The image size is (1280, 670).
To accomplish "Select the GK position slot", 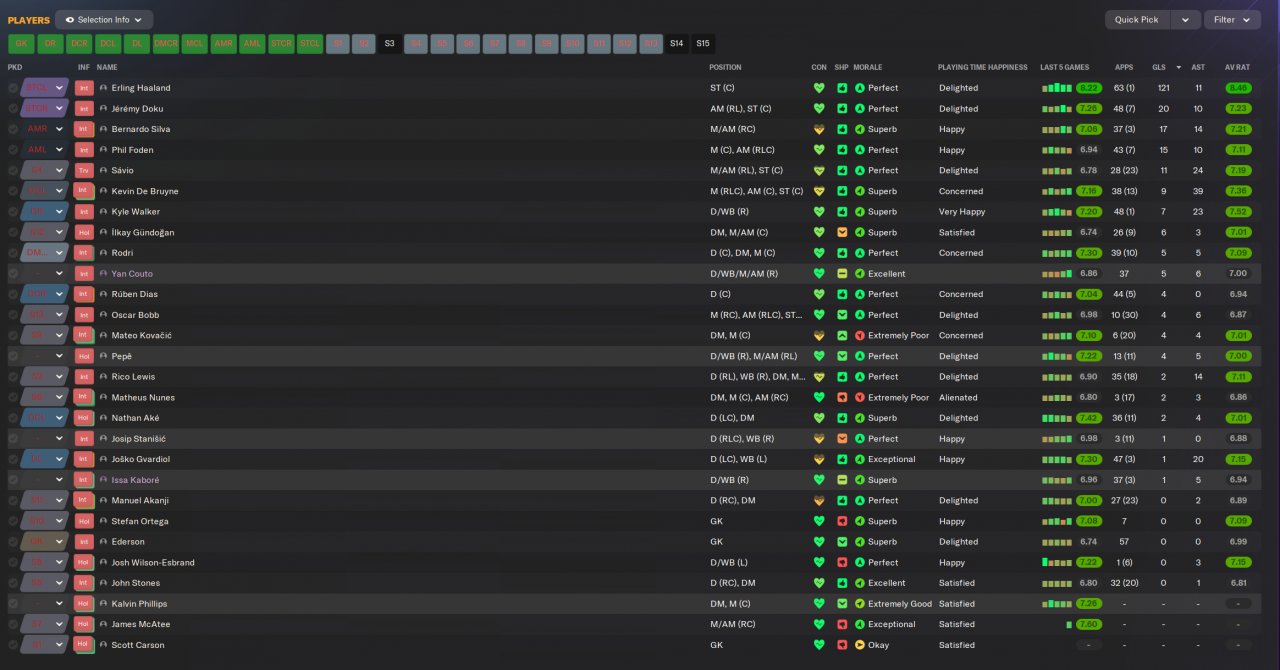I will [x=21, y=44].
